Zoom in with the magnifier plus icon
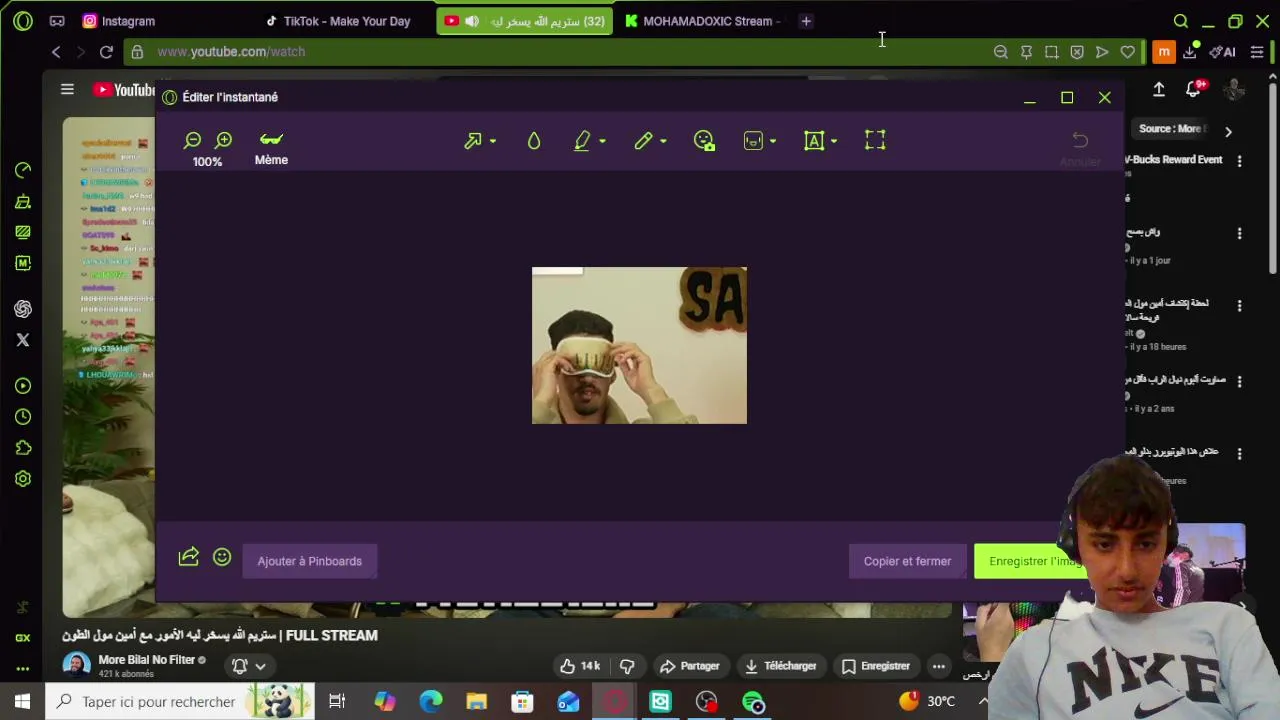The height and width of the screenshot is (720, 1280). click(223, 141)
